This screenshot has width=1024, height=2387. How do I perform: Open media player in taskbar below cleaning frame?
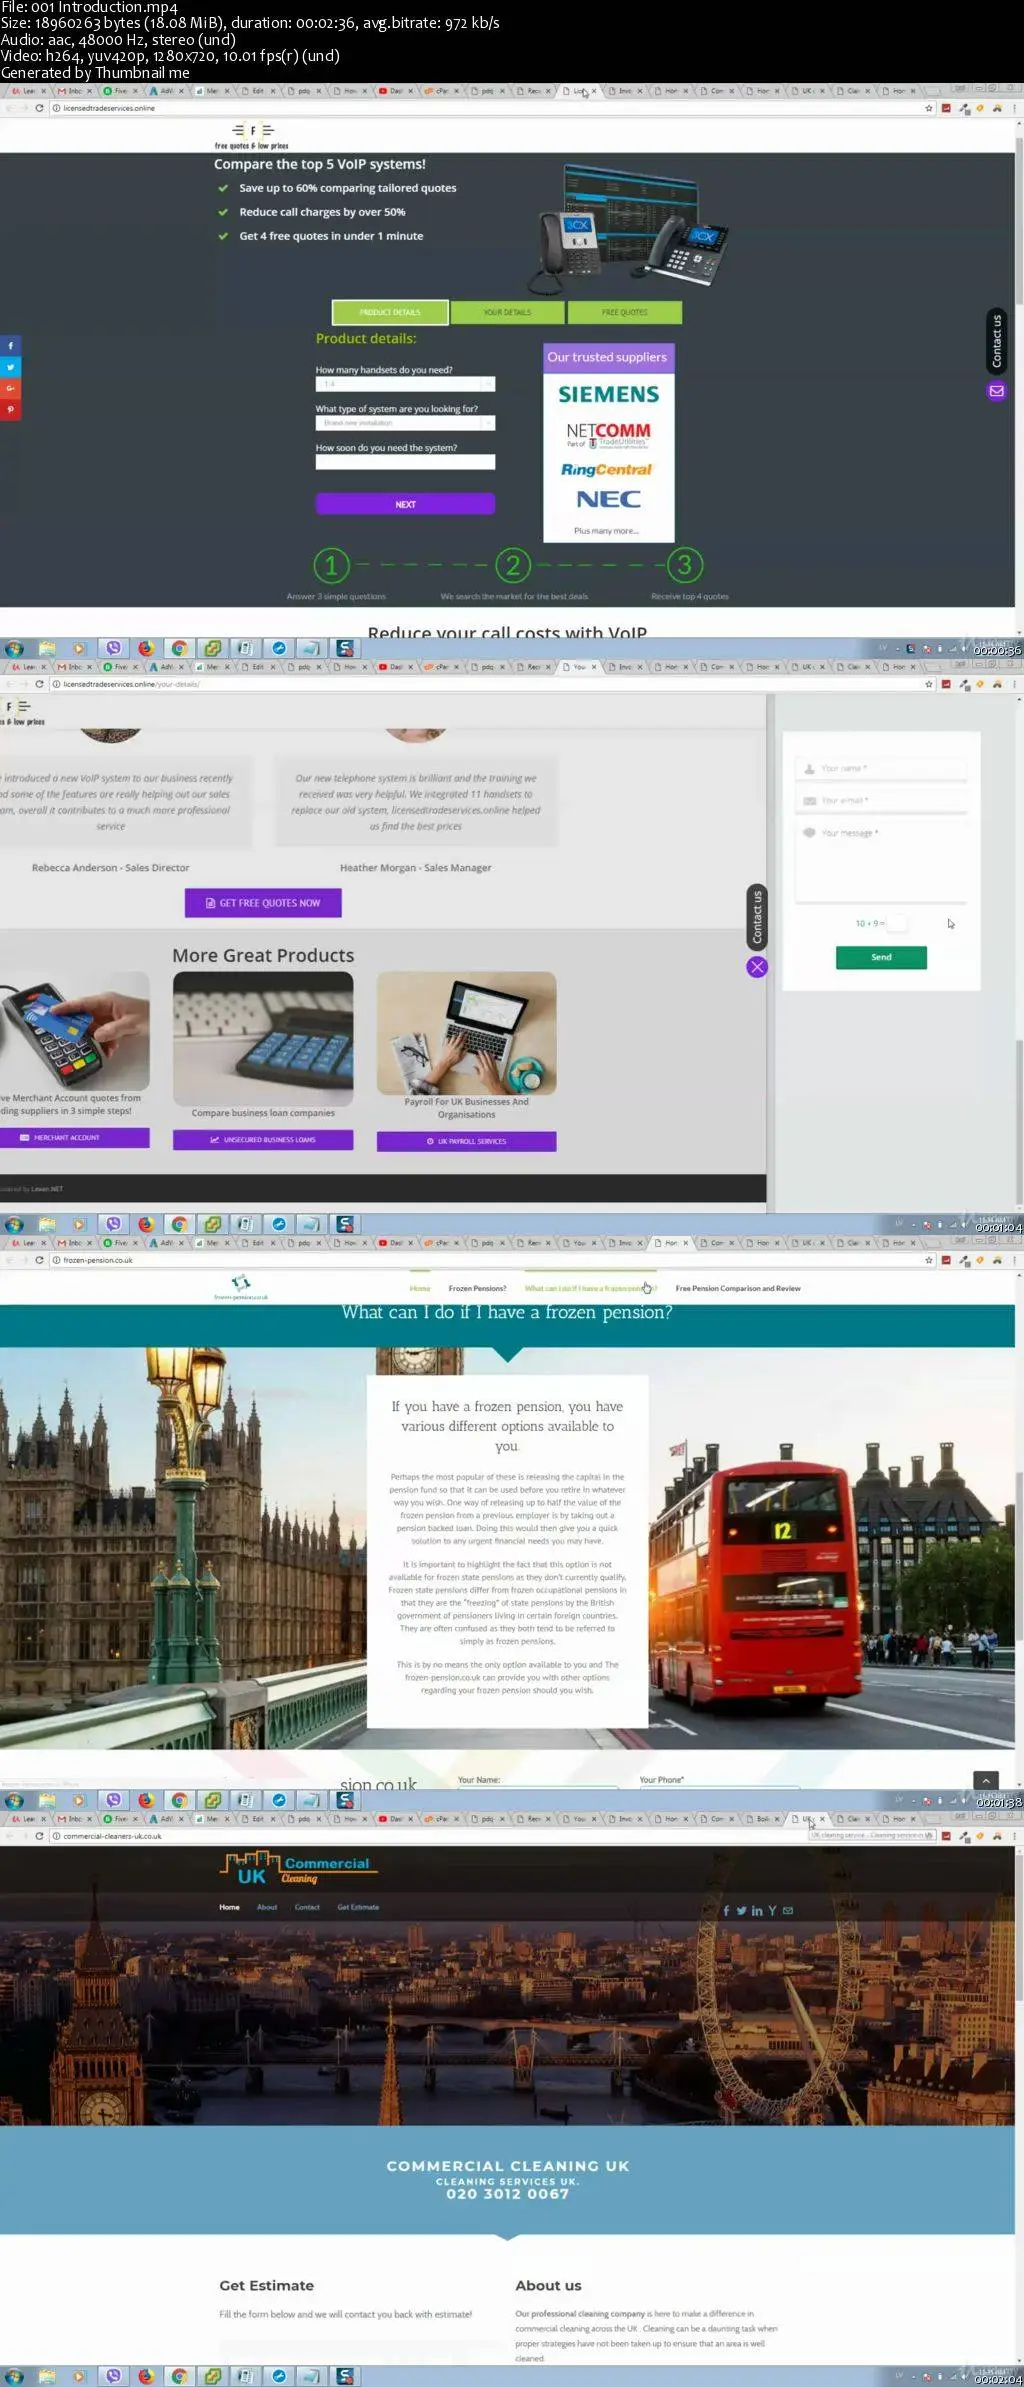[x=79, y=2376]
